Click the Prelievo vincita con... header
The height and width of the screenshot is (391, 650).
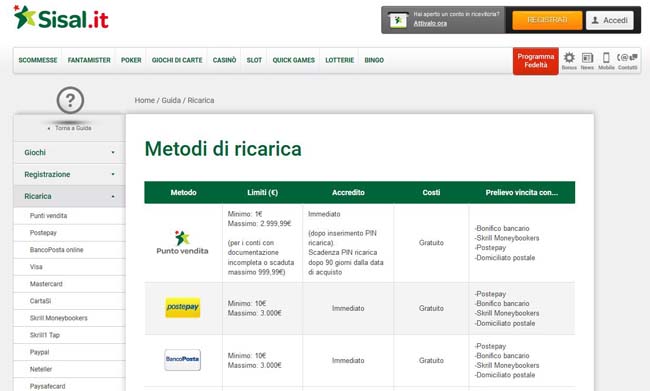click(x=521, y=192)
